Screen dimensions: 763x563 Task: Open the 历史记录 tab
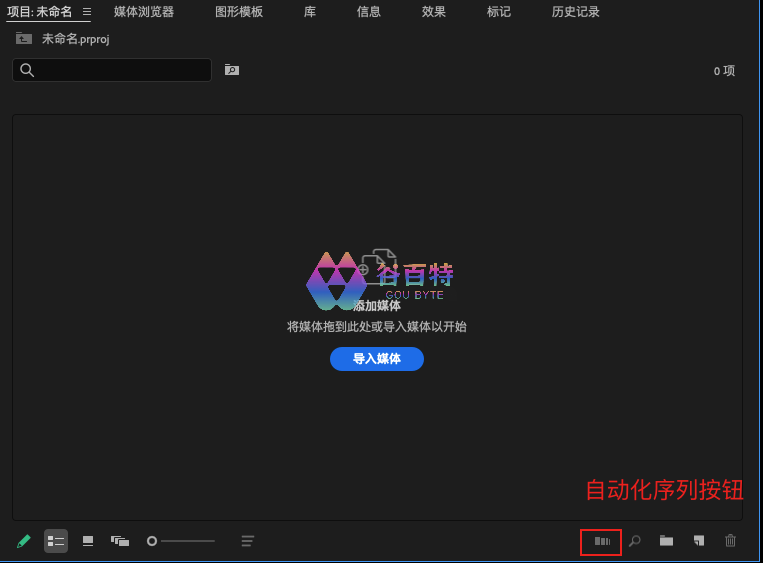click(576, 12)
